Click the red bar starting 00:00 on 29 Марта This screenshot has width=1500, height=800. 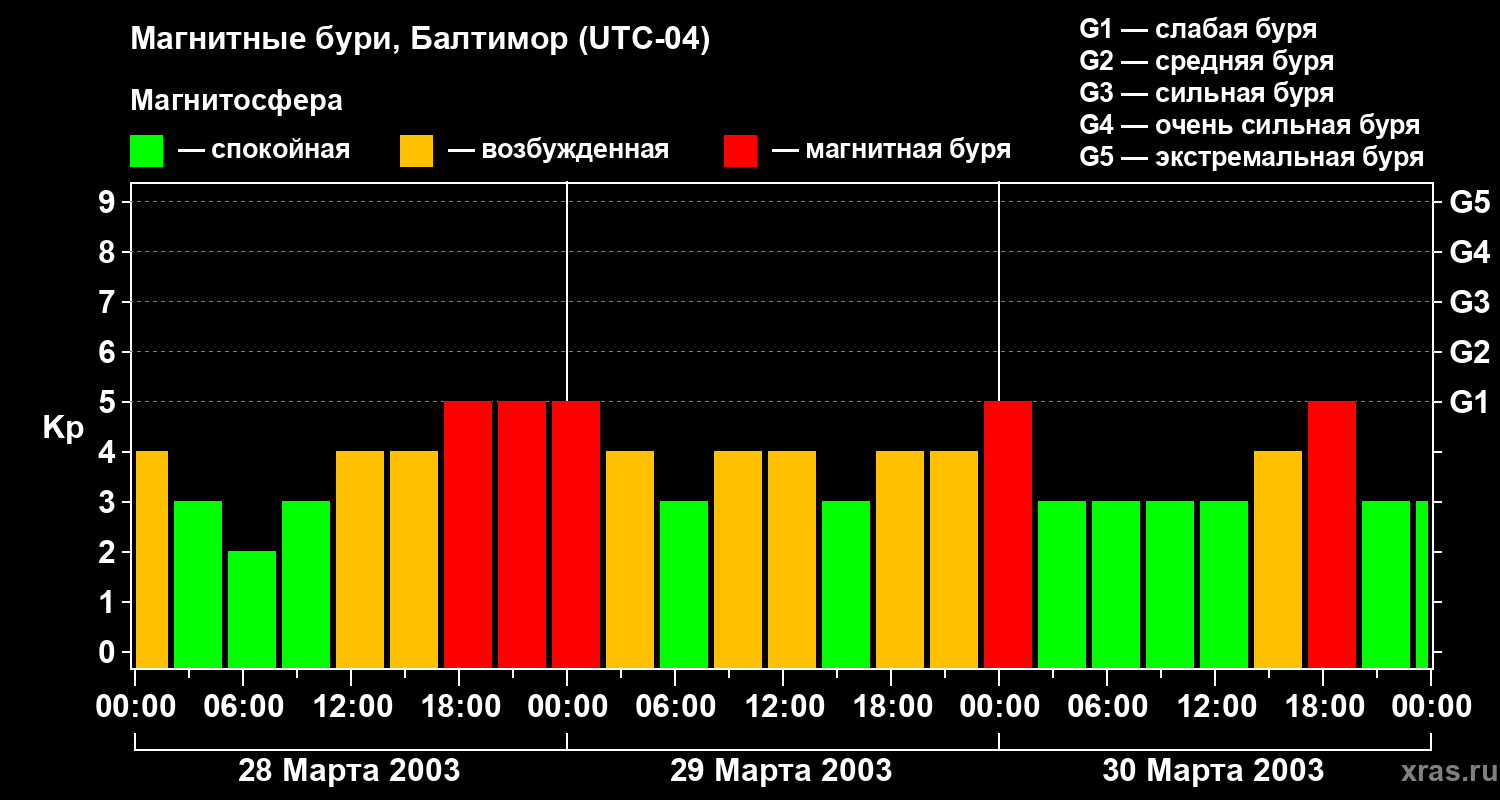tap(576, 534)
